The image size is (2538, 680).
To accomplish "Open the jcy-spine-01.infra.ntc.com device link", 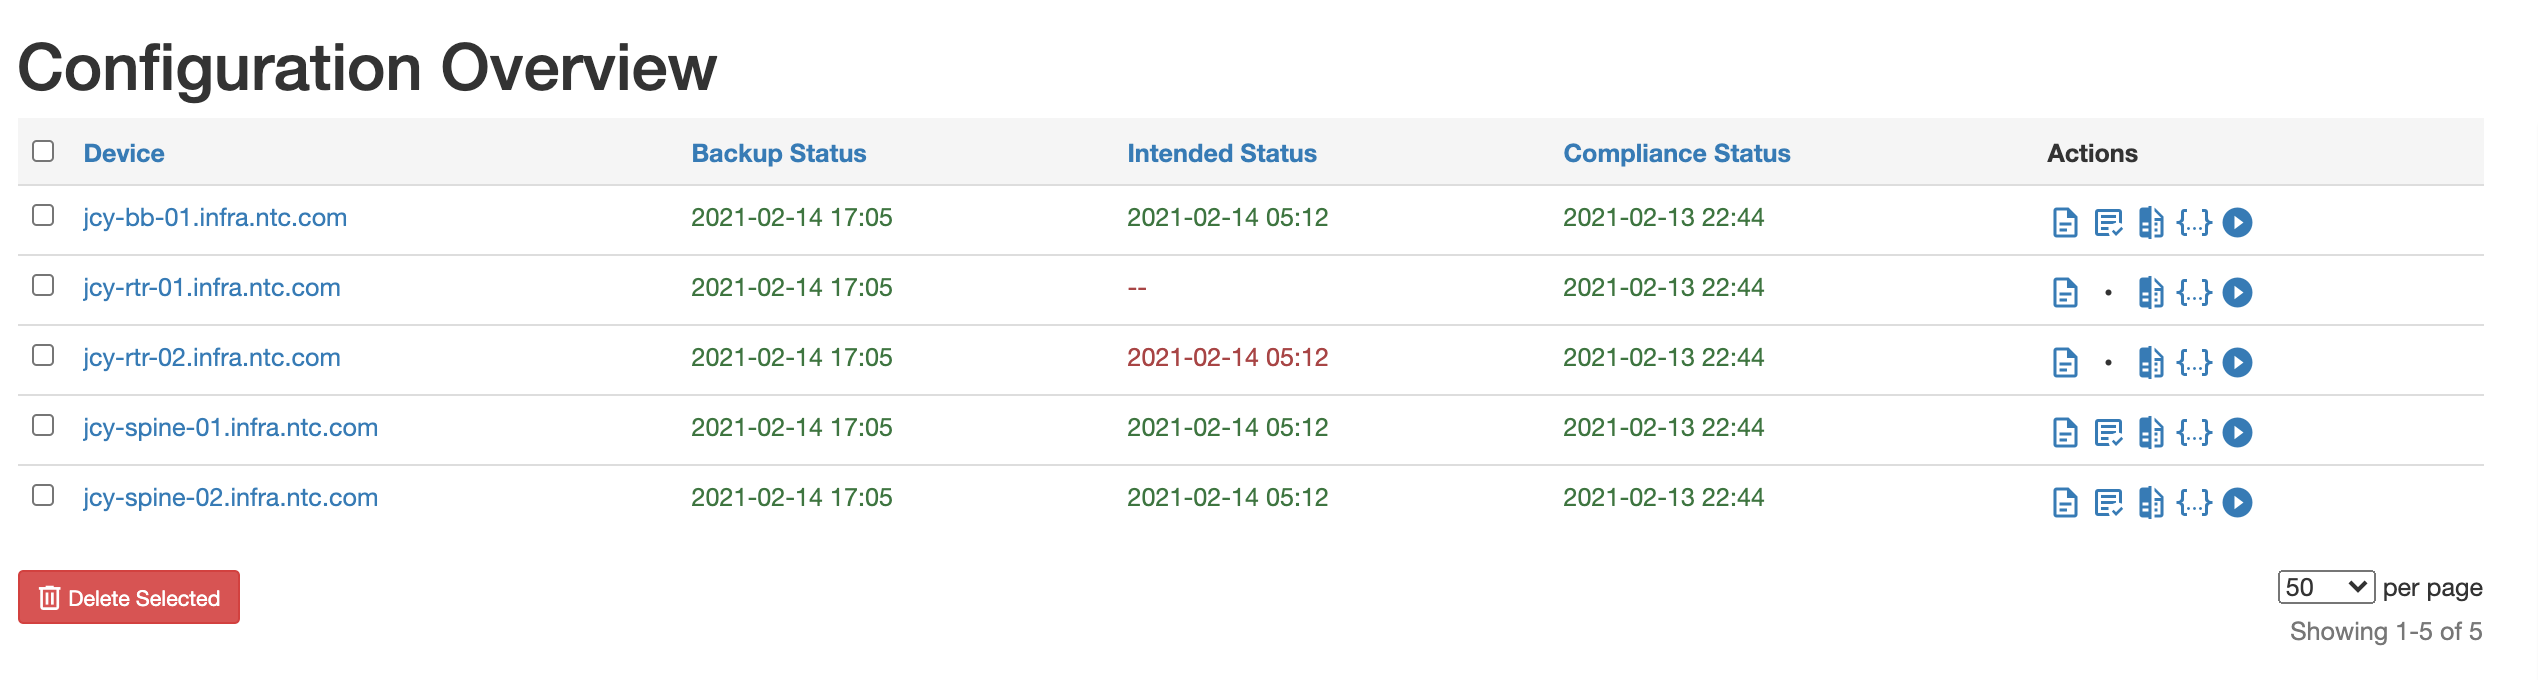I will pos(231,427).
